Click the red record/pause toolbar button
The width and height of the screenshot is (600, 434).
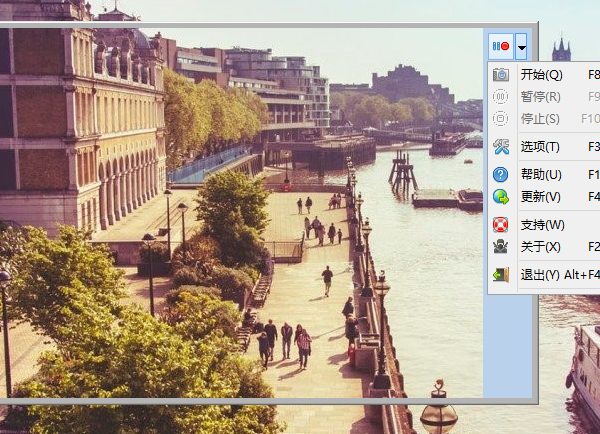[500, 47]
